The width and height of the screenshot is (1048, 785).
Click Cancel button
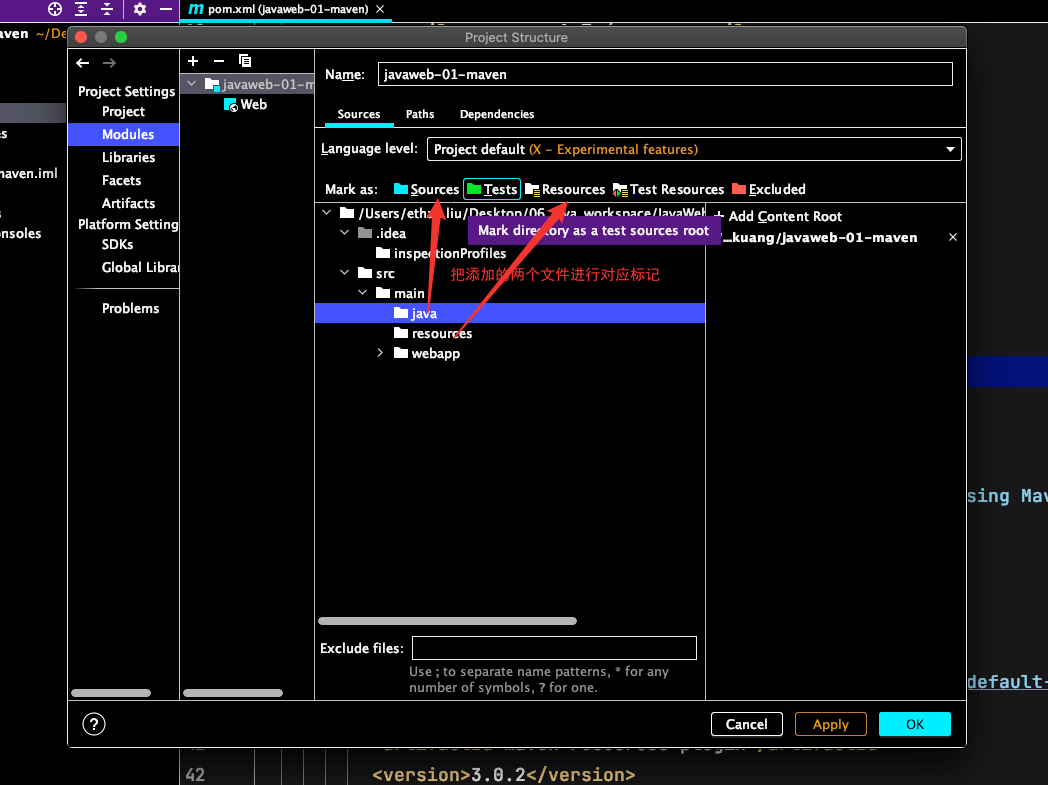[747, 724]
